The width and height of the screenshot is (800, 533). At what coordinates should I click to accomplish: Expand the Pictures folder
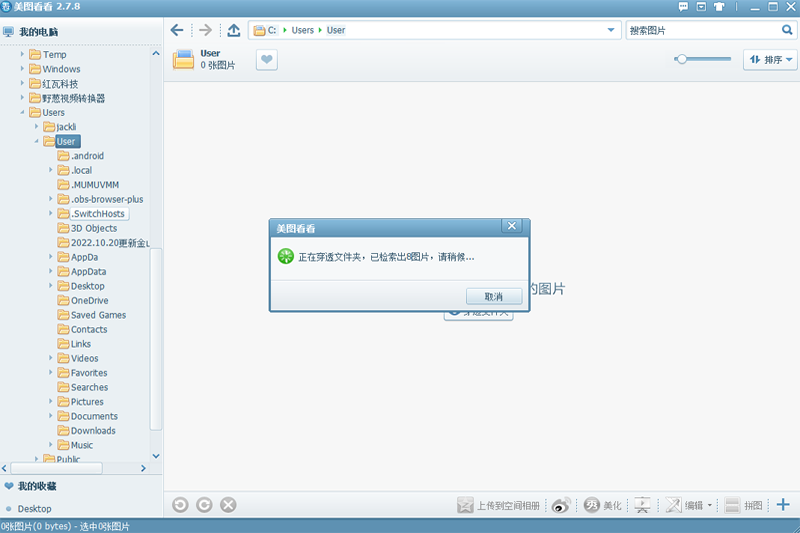tap(51, 401)
